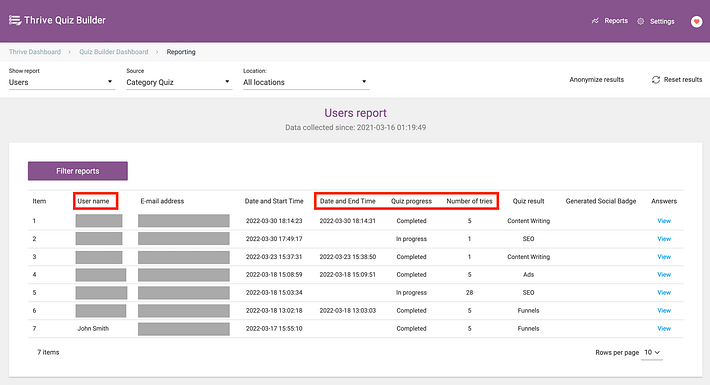Click the Reset results refresh icon
This screenshot has width=710, height=385.
pyautogui.click(x=656, y=80)
